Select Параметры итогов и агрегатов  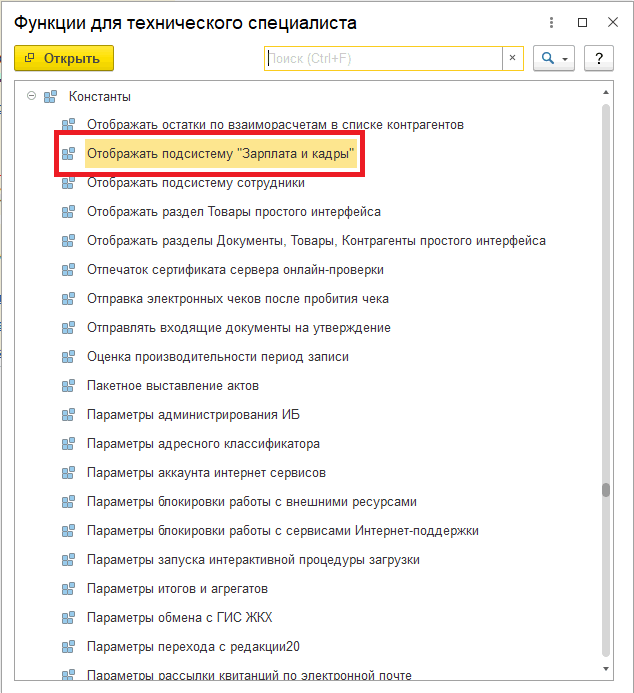tap(177, 589)
